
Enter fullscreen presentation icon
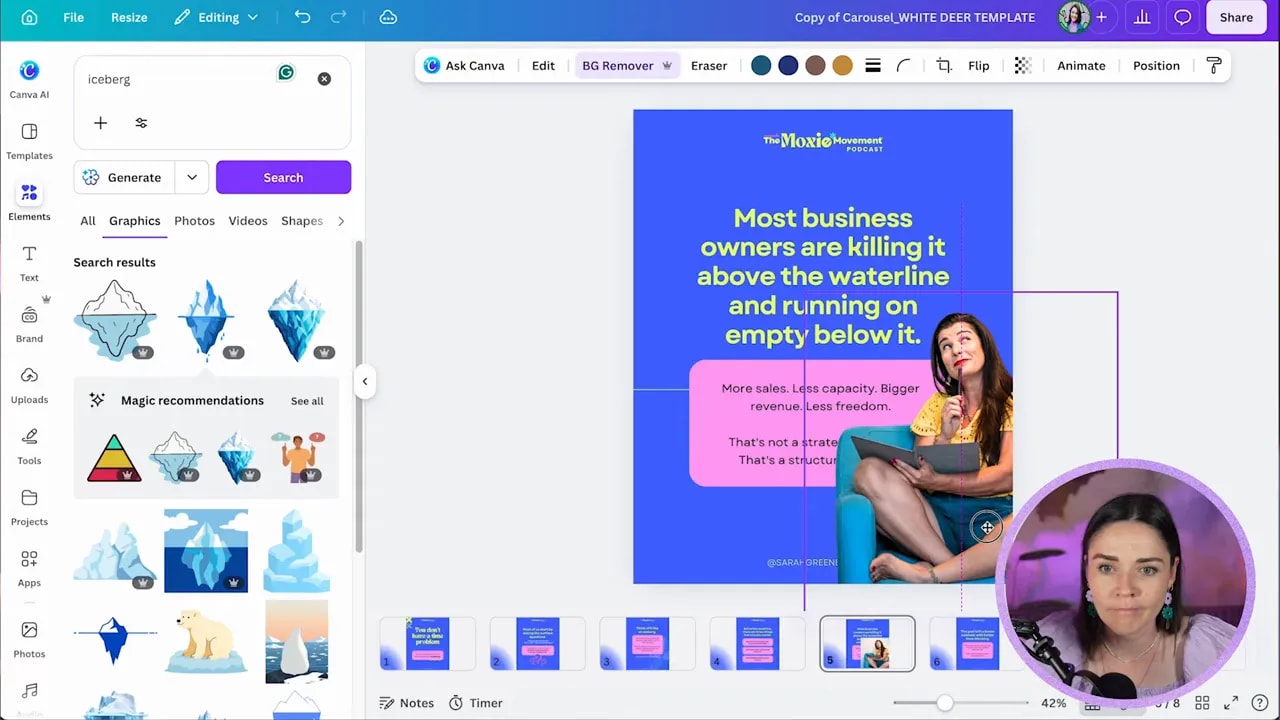pos(1231,703)
